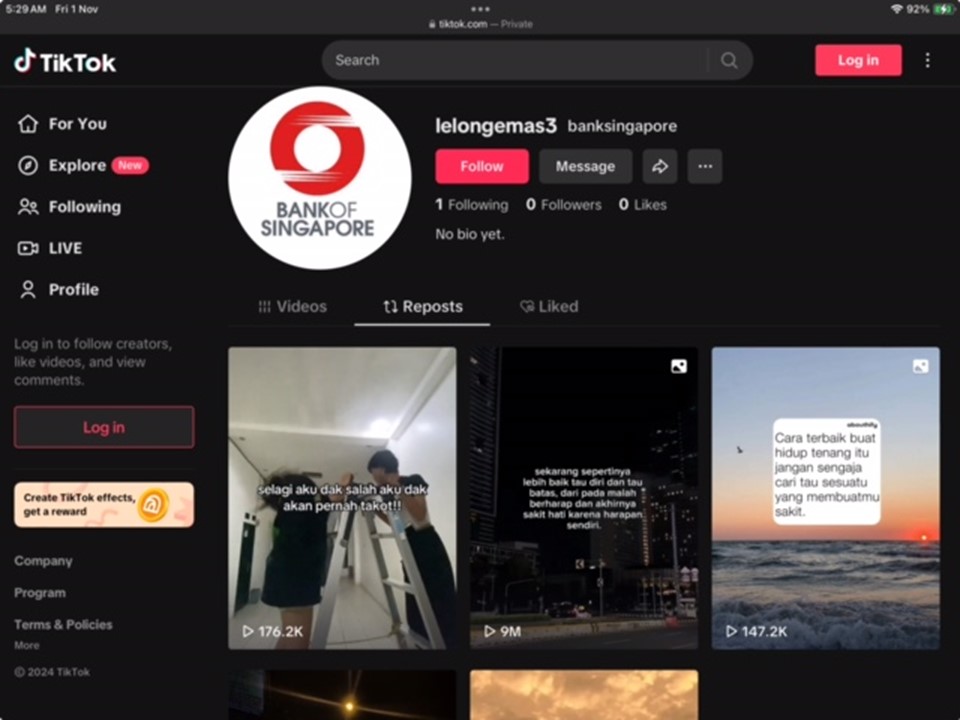Image resolution: width=960 pixels, height=720 pixels.
Task: Open the street light video thumbnail
Action: pos(342,695)
